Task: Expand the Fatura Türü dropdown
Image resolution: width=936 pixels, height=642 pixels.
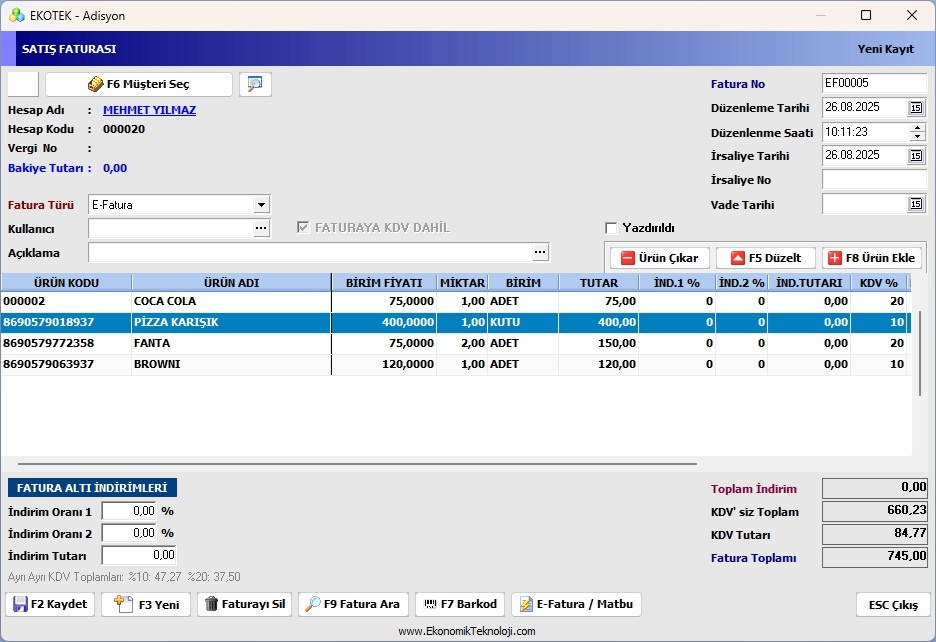Action: (261, 205)
